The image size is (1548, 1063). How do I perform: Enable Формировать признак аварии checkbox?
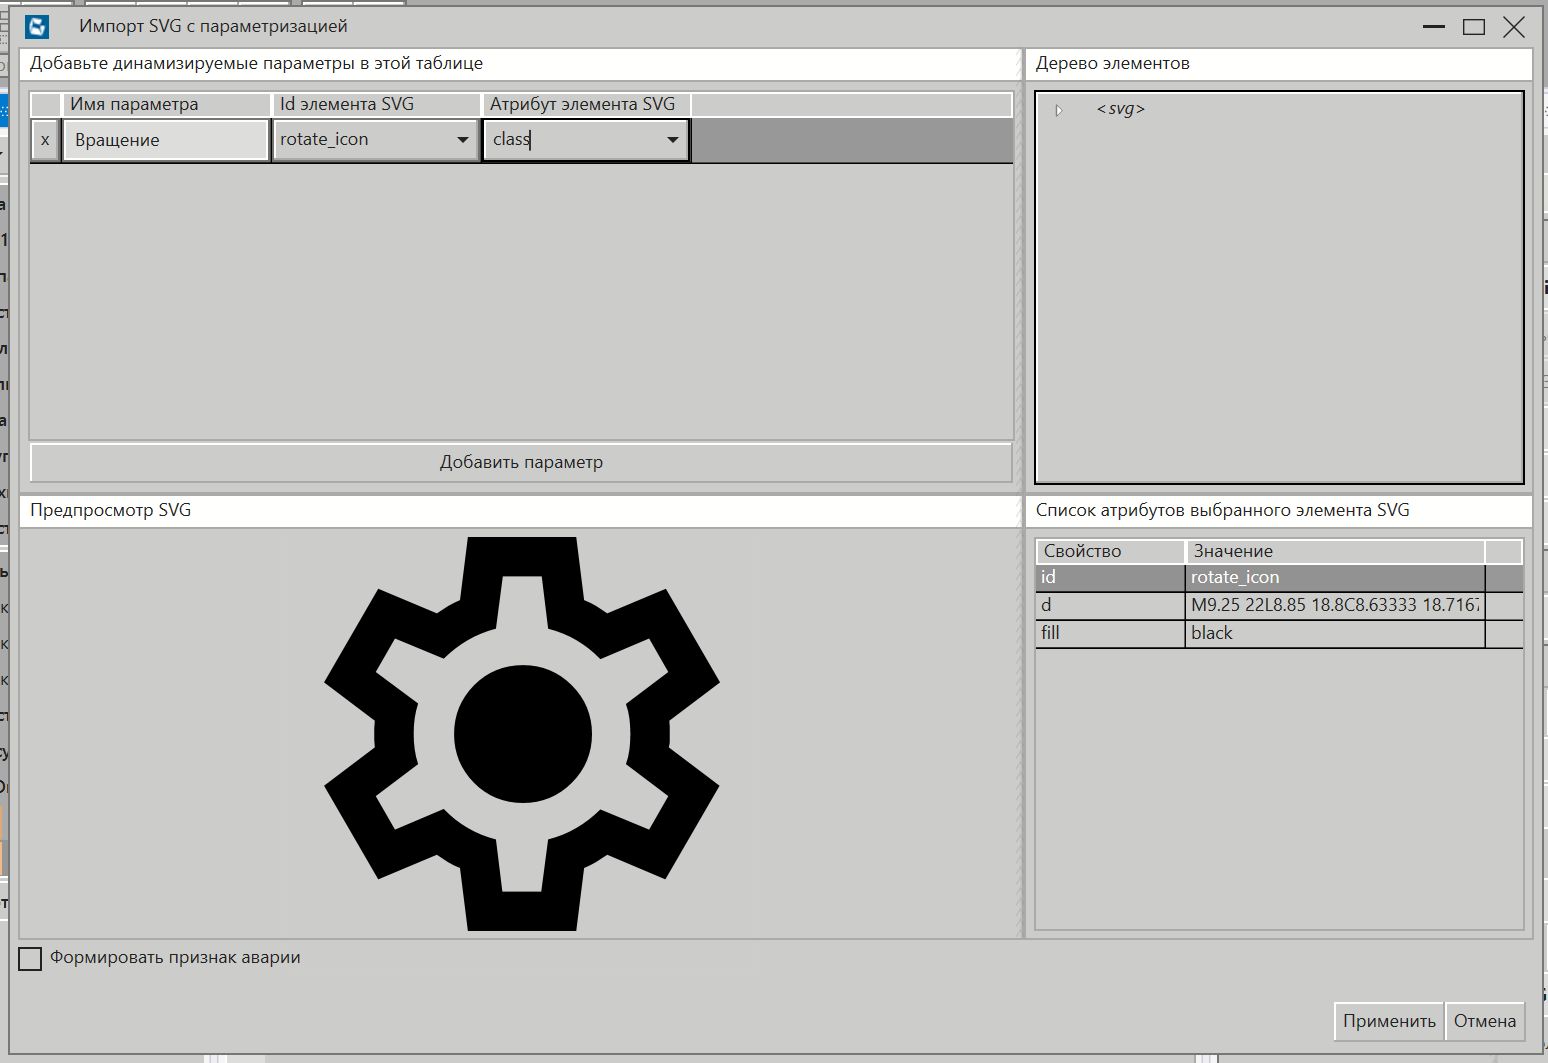[x=31, y=958]
